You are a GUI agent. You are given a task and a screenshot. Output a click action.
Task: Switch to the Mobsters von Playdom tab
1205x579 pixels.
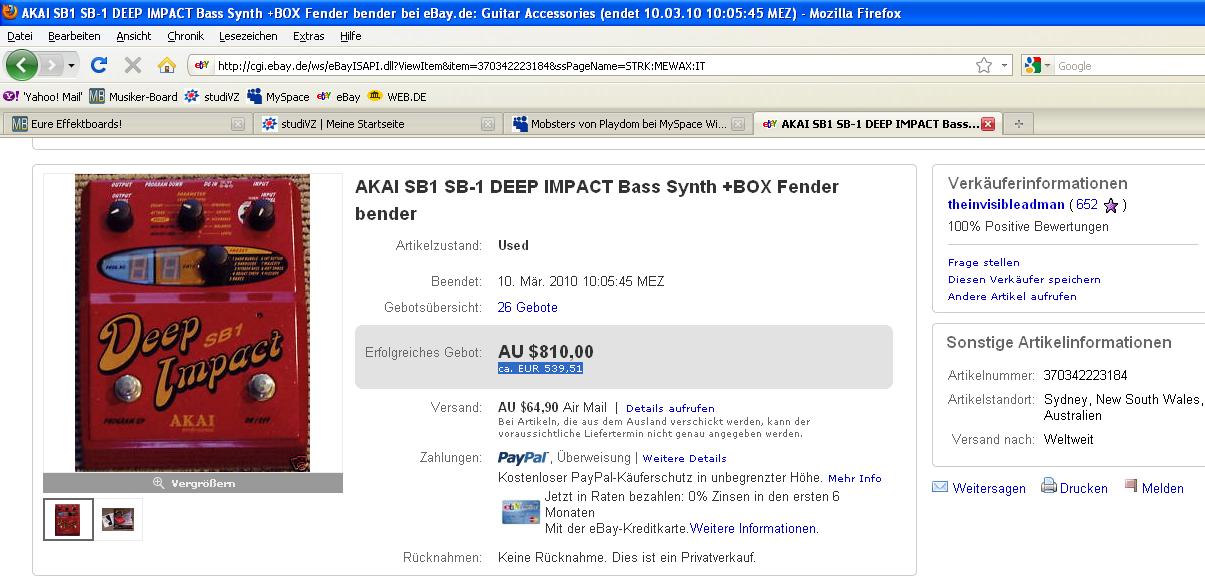[627, 124]
